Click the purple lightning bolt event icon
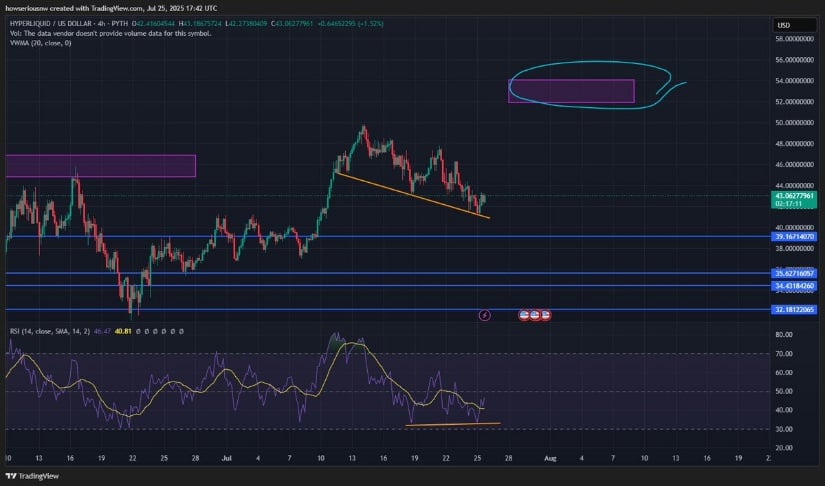Image resolution: width=825 pixels, height=486 pixels. 485,315
